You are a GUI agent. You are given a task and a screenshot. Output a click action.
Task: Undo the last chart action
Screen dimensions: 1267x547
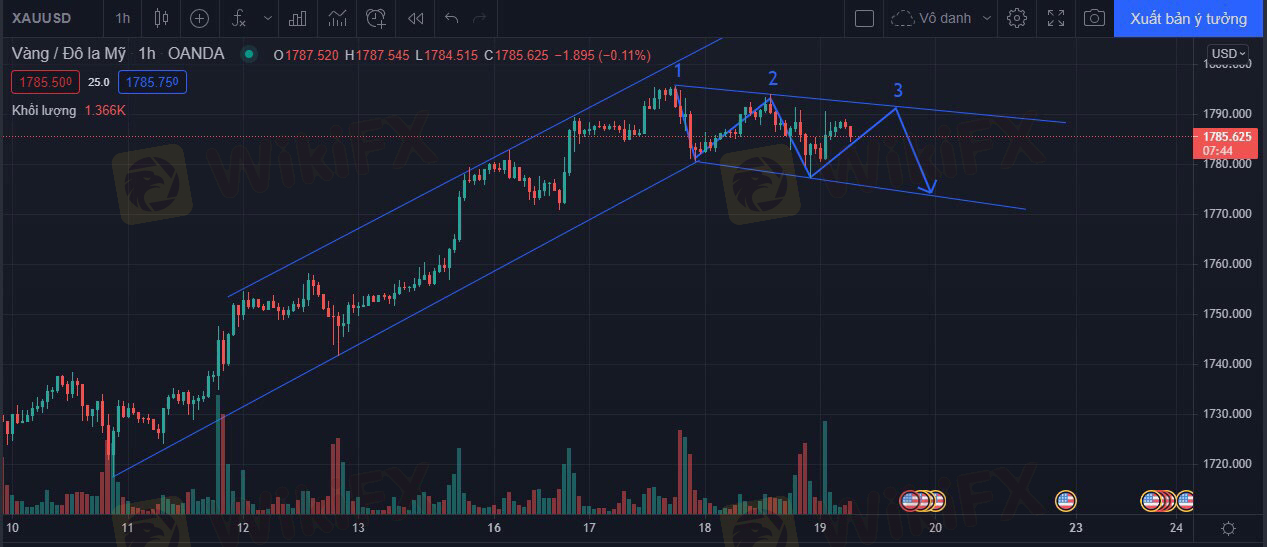(x=451, y=18)
